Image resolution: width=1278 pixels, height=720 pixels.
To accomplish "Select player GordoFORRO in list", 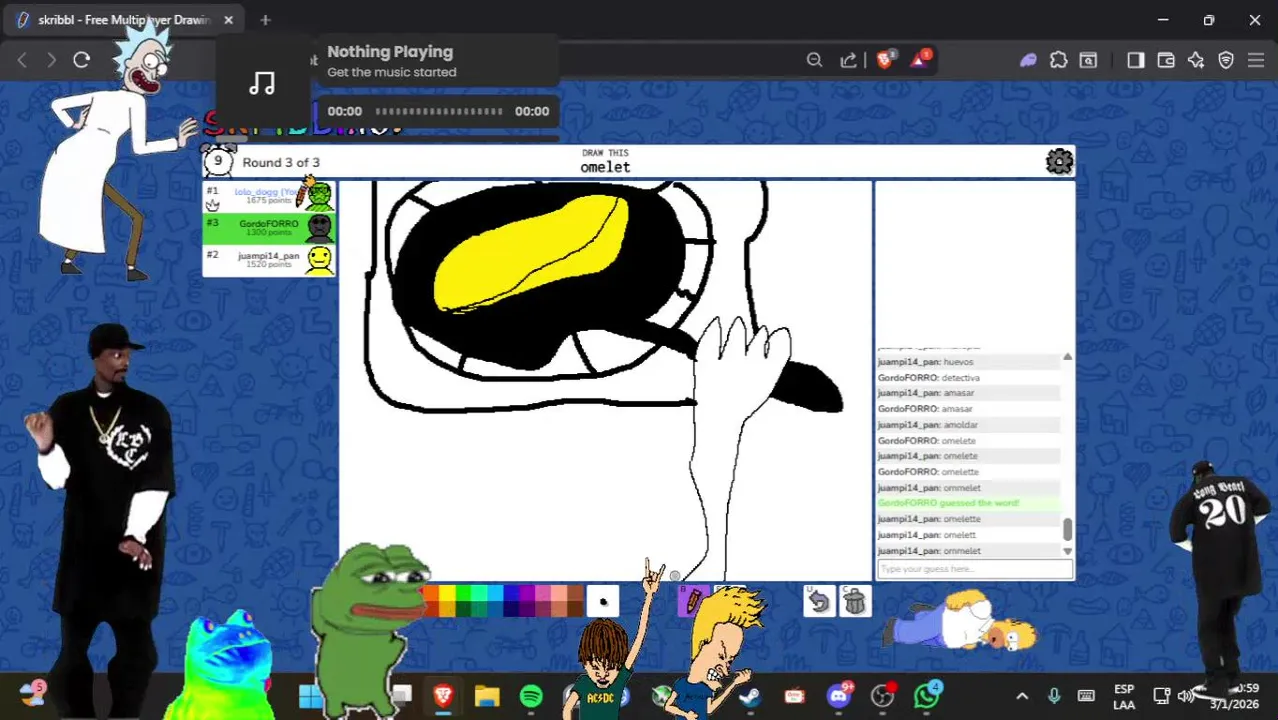I will [269, 228].
